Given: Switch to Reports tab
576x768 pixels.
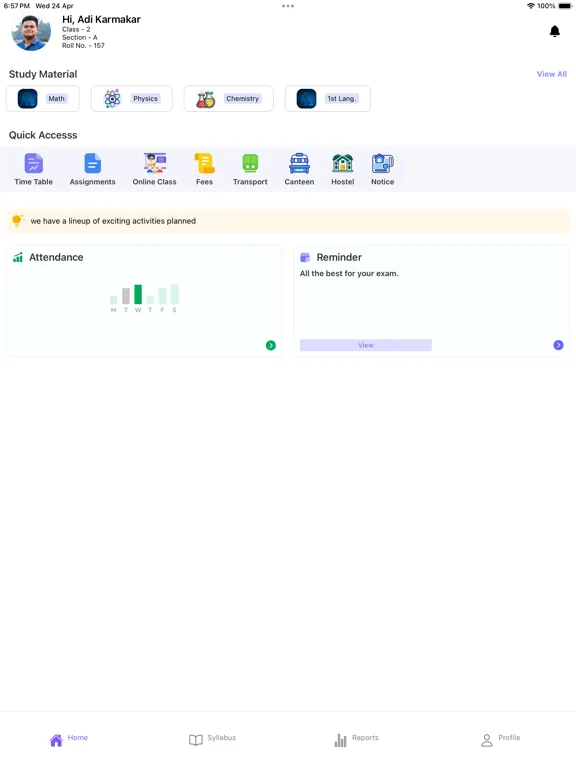Looking at the screenshot, I should coord(356,739).
